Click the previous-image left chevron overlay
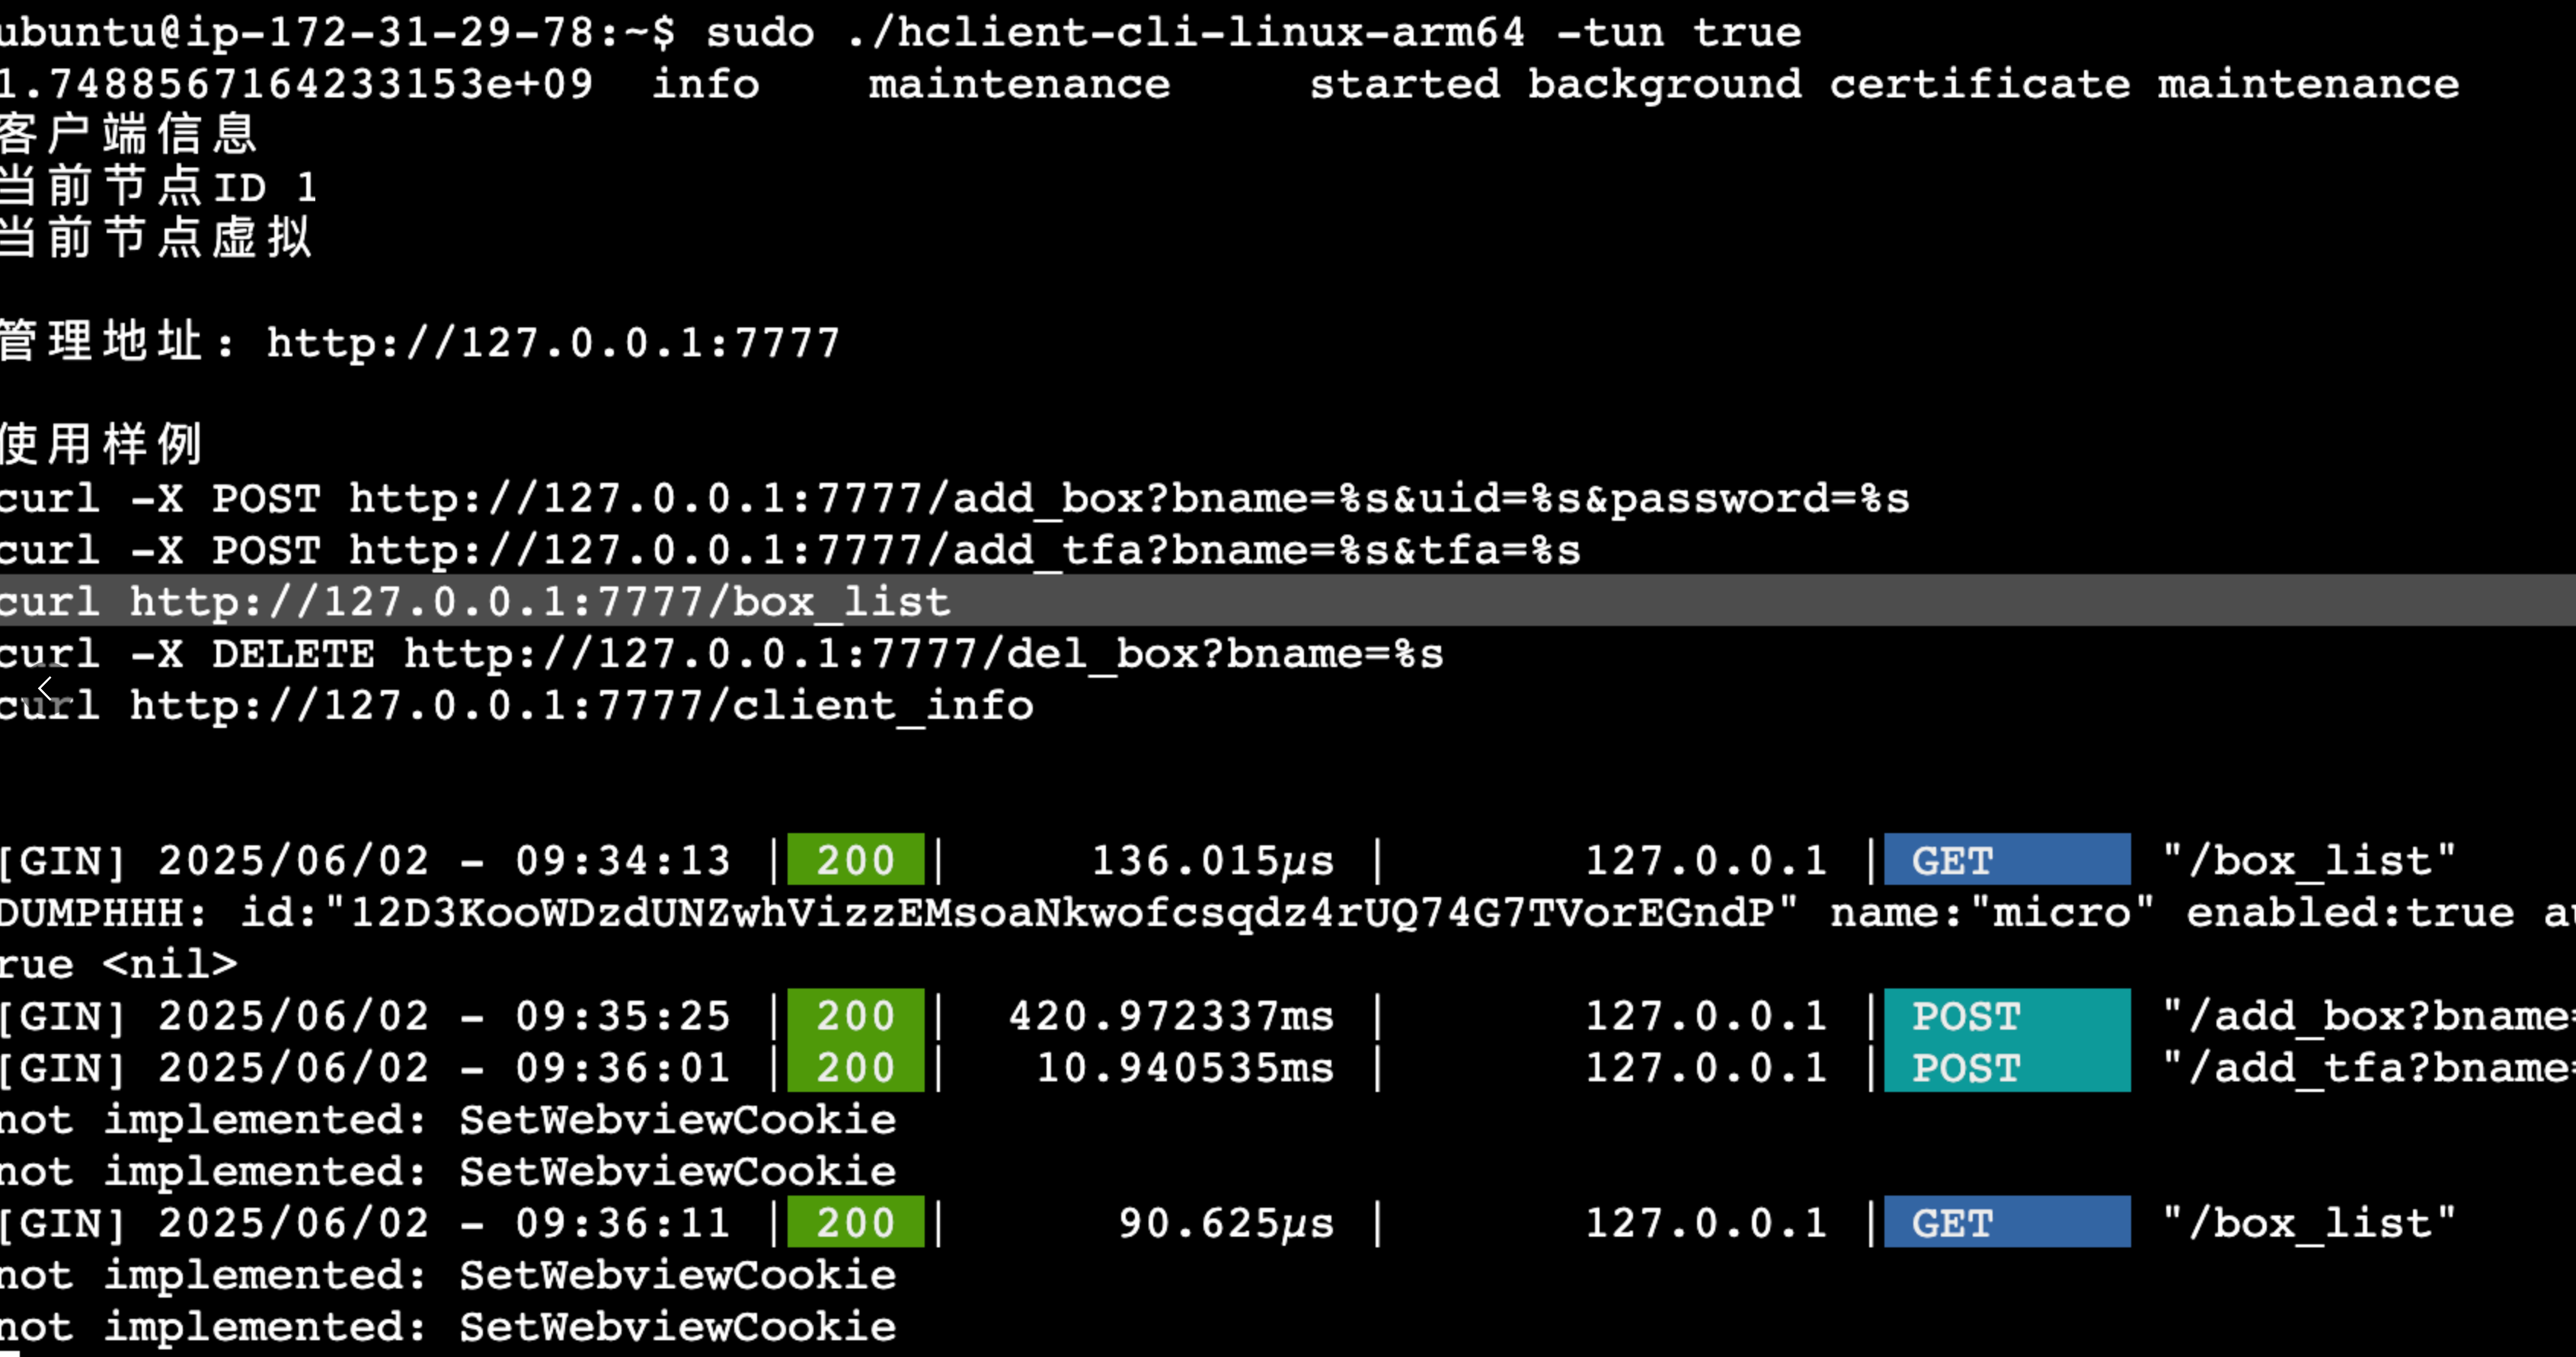2576x1357 pixels. coord(44,688)
